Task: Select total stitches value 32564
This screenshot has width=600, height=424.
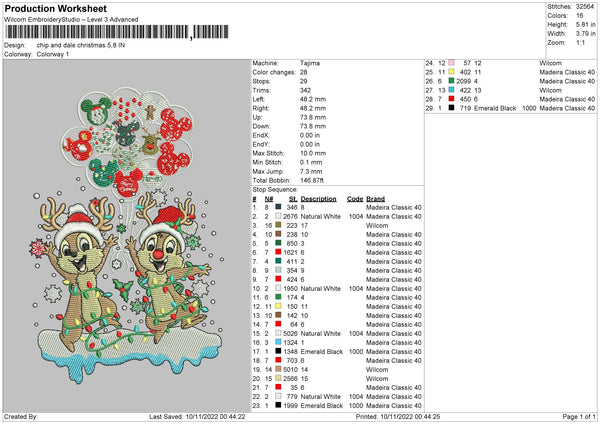Action: 585,7
